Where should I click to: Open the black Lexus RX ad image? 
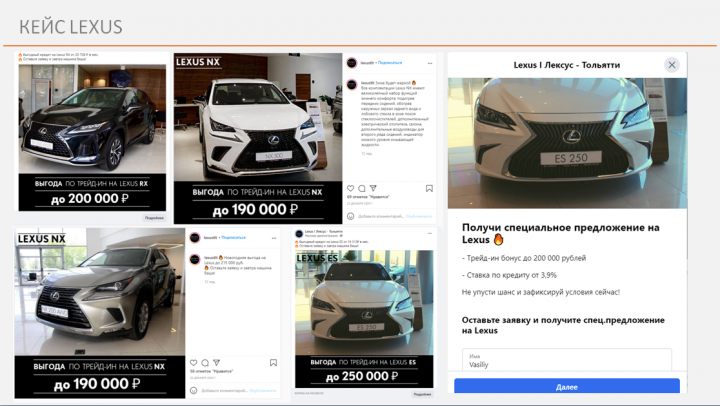[92, 119]
